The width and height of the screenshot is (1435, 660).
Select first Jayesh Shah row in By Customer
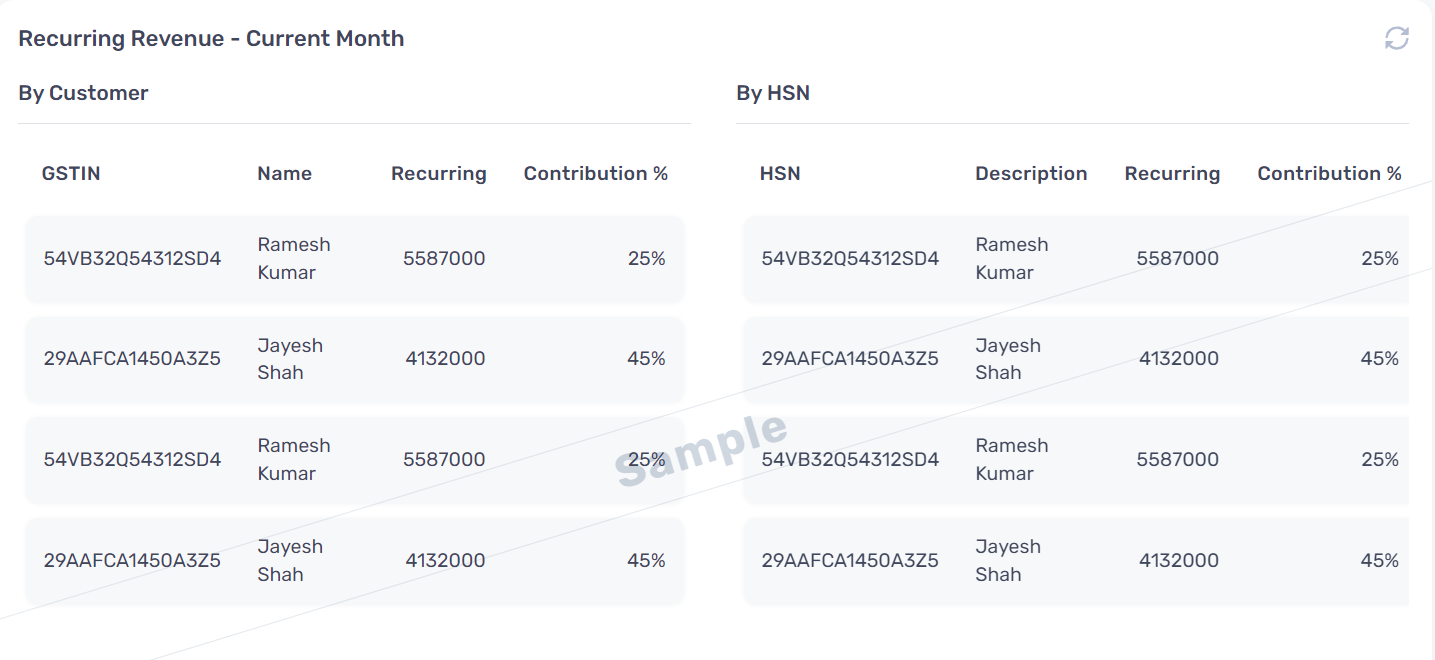[355, 359]
